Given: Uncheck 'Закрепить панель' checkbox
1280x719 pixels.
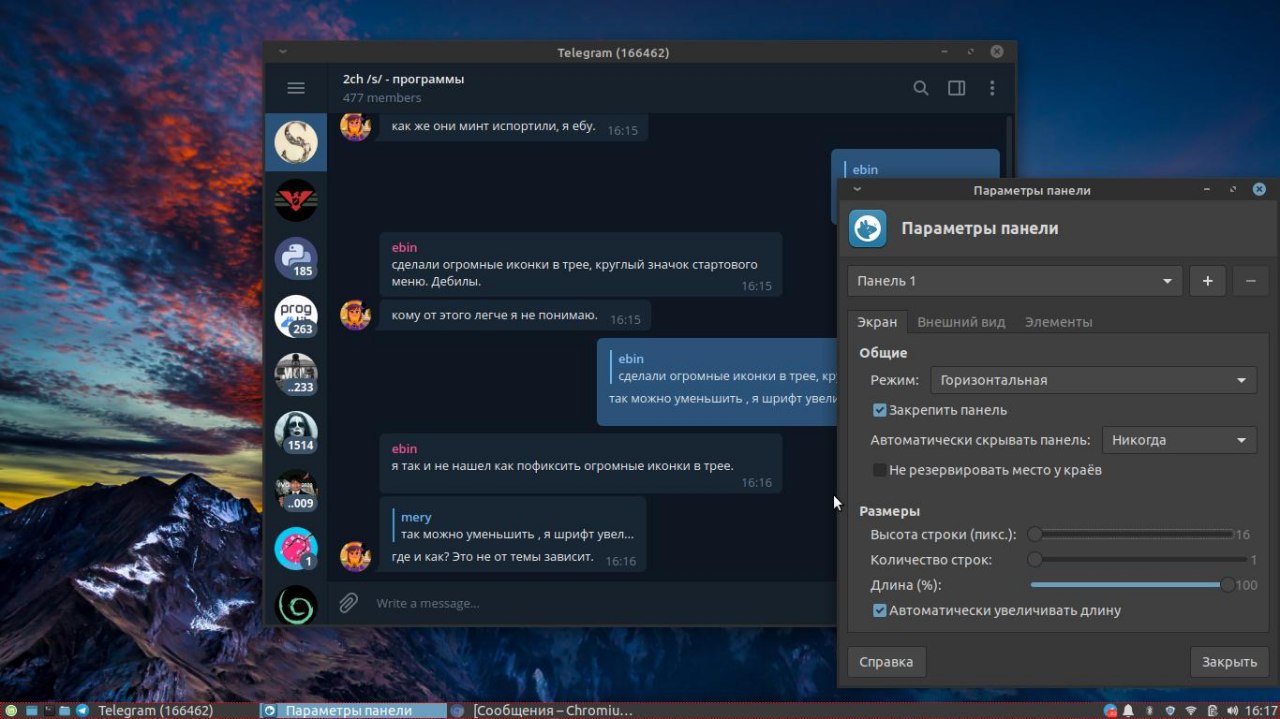Looking at the screenshot, I should point(880,410).
